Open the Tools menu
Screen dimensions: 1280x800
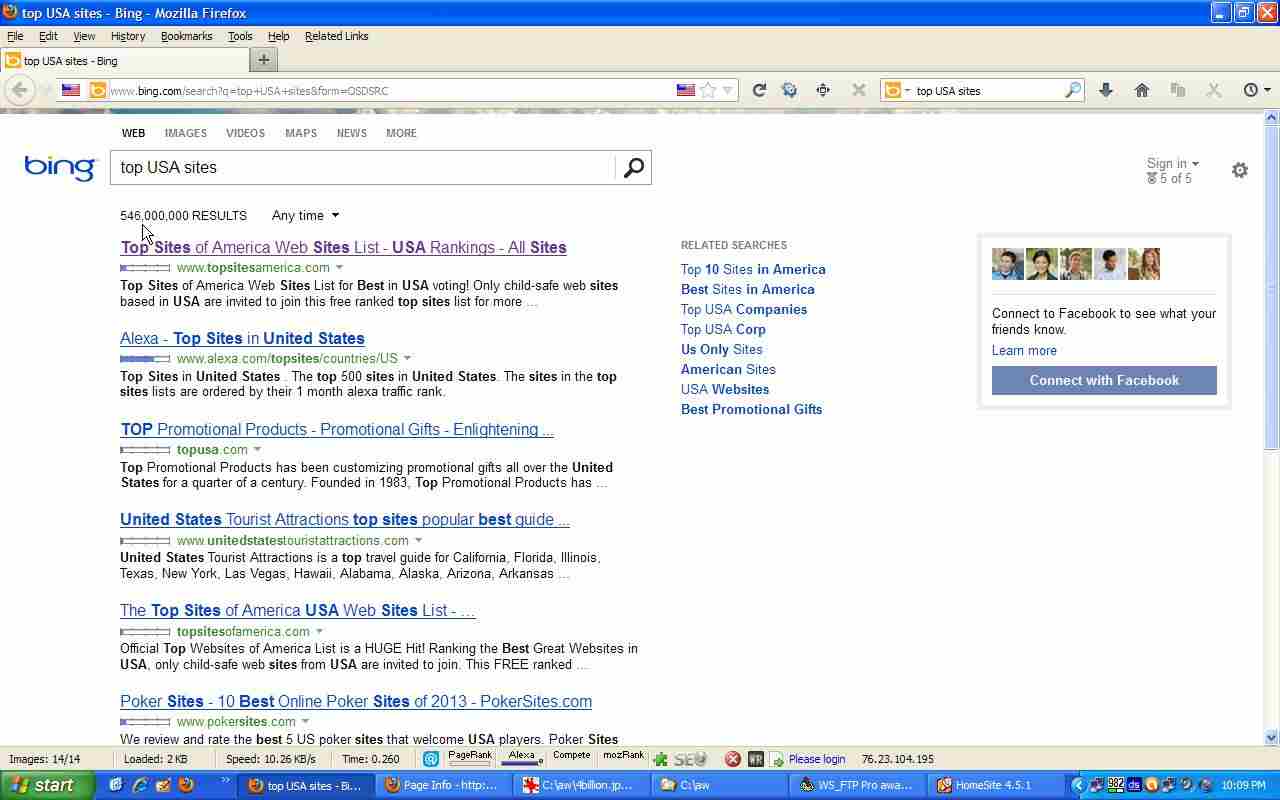pos(240,36)
